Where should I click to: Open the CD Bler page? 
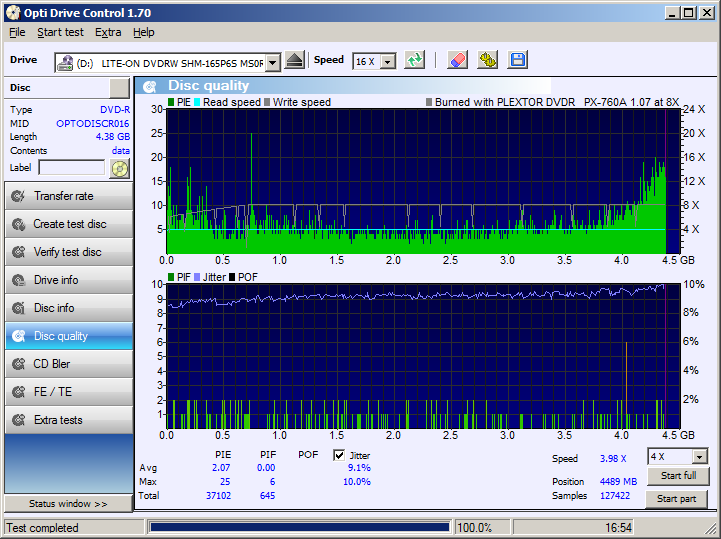click(x=69, y=364)
